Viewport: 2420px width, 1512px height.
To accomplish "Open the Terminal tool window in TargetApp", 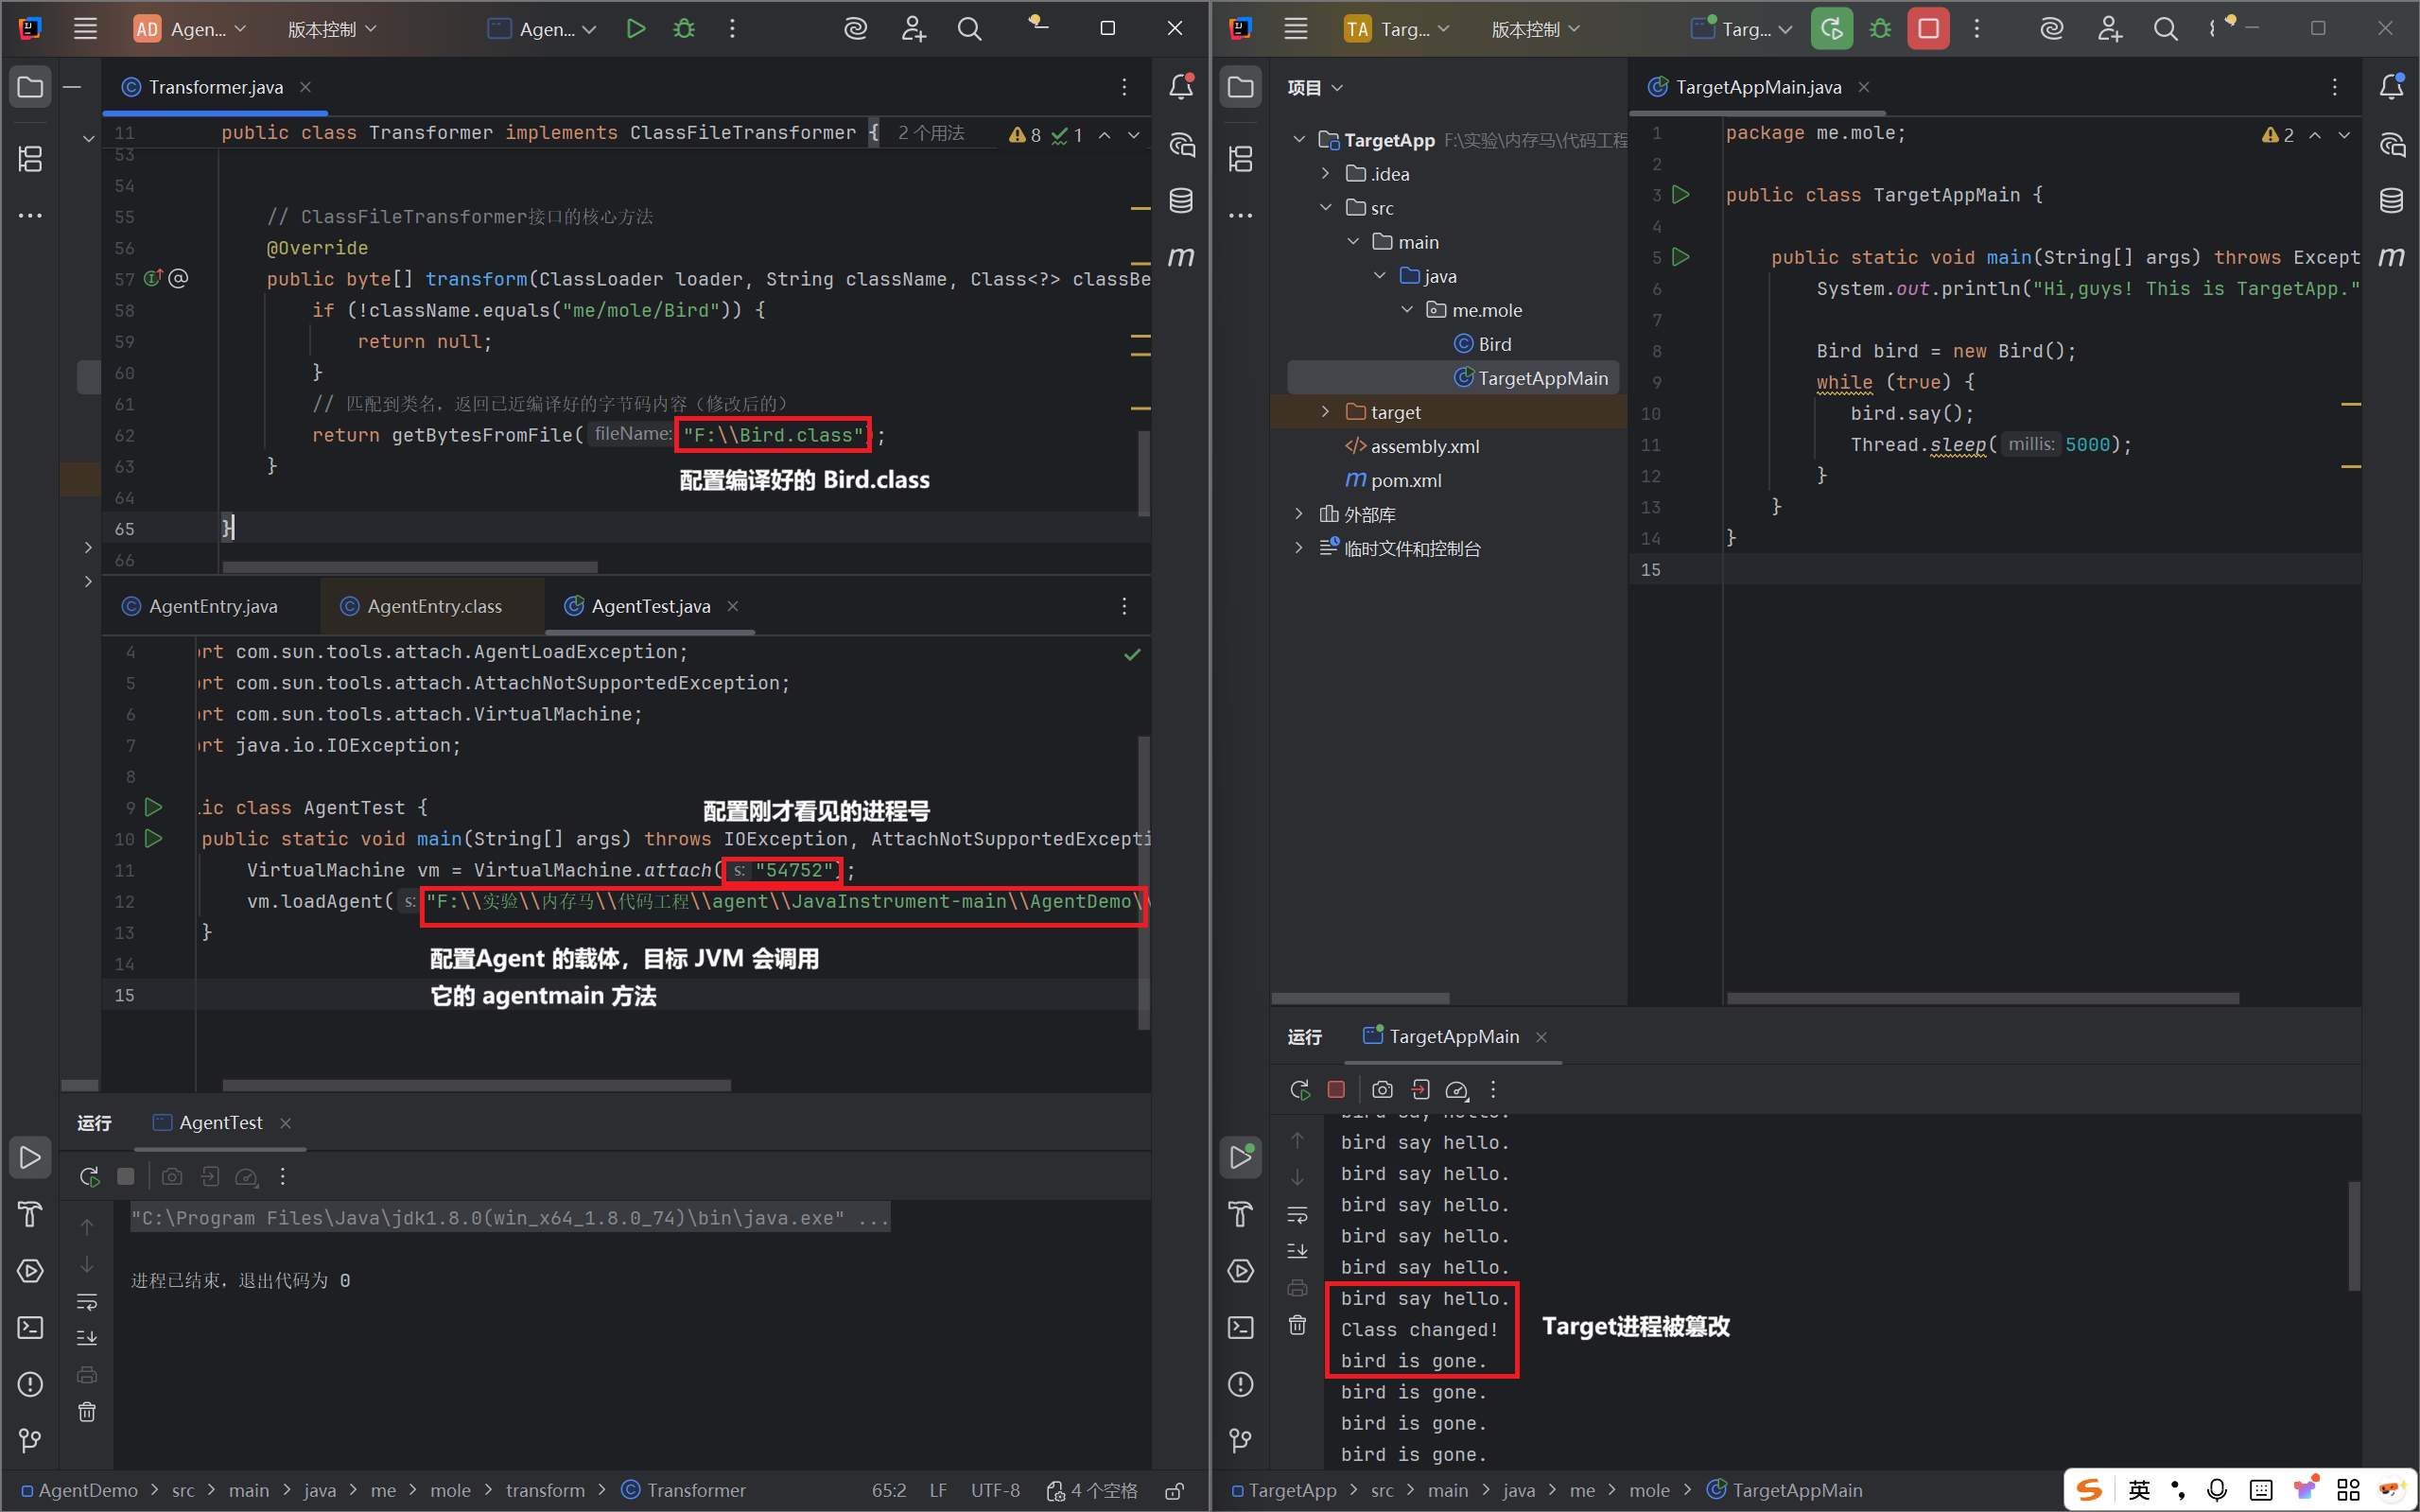I will point(1241,1327).
